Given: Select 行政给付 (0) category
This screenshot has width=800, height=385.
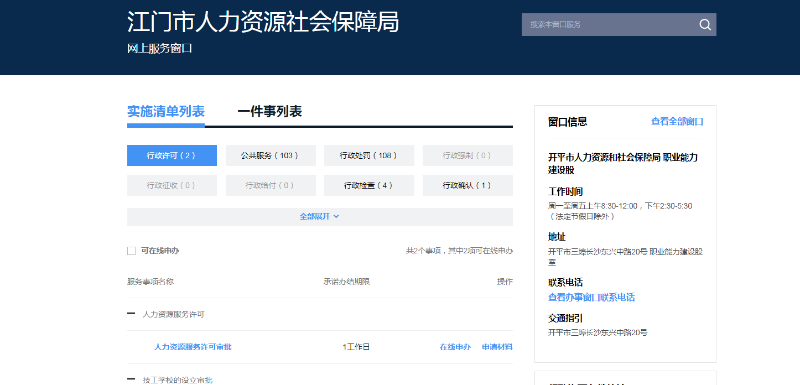Looking at the screenshot, I should click(x=271, y=186).
